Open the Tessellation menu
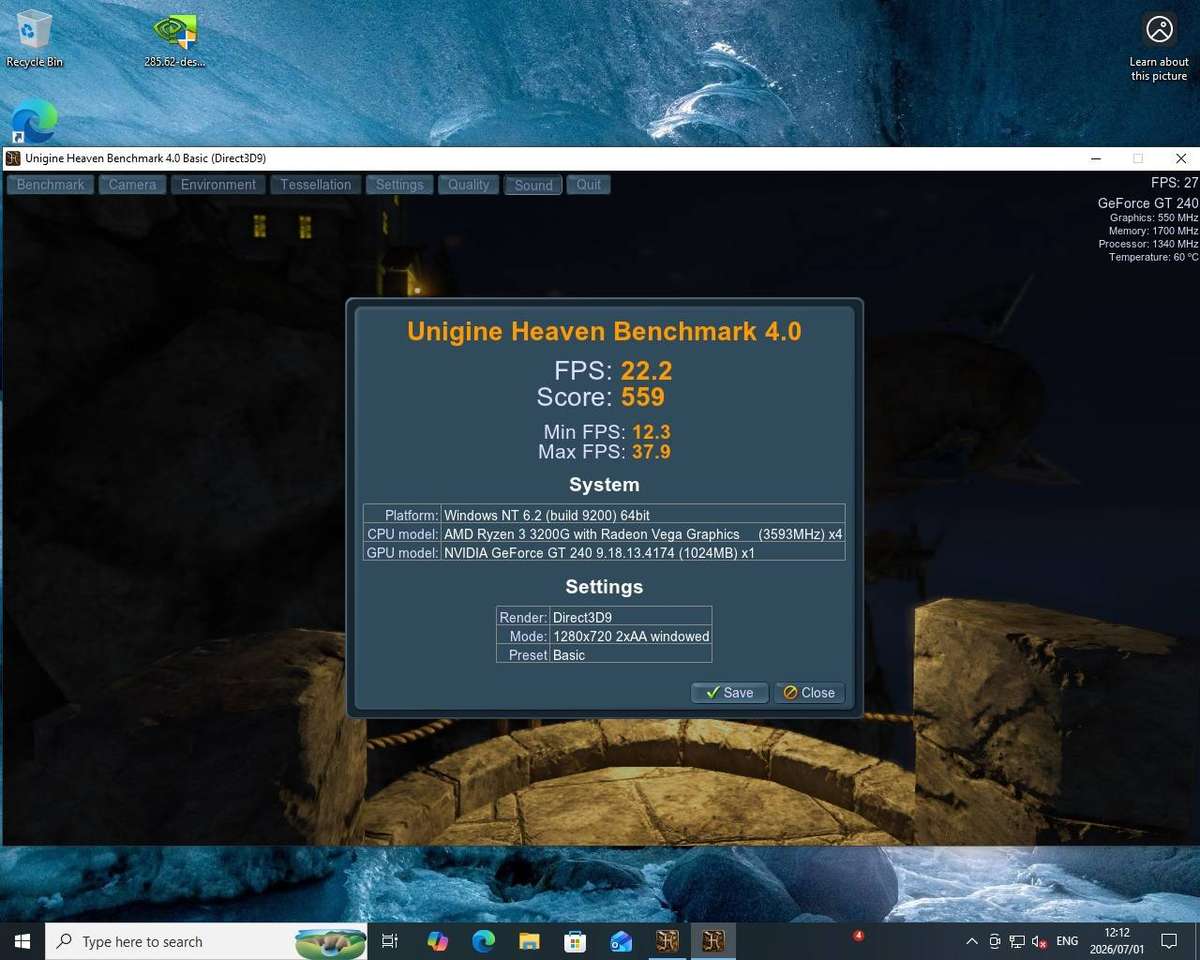1200x960 pixels. tap(316, 185)
